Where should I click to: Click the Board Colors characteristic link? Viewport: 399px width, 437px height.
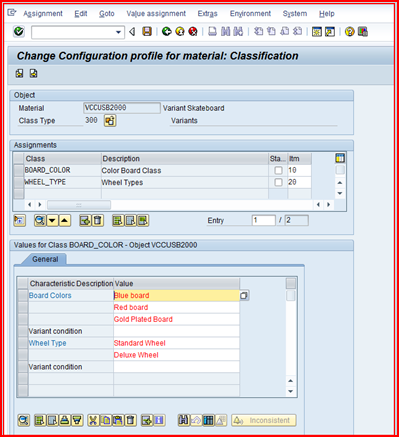[x=50, y=295]
